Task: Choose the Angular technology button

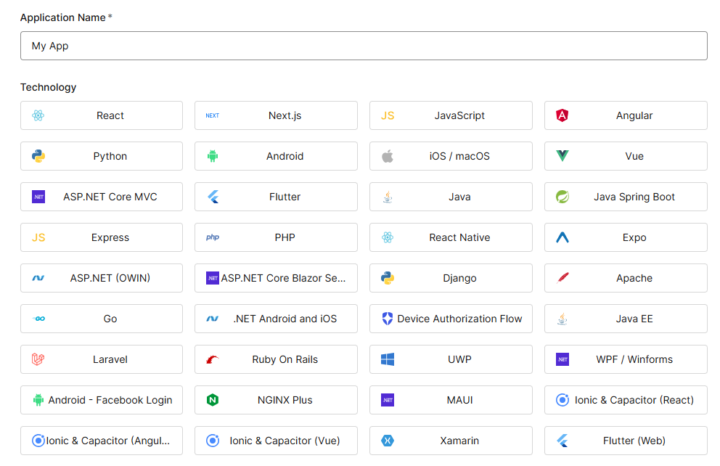Action: [626, 116]
